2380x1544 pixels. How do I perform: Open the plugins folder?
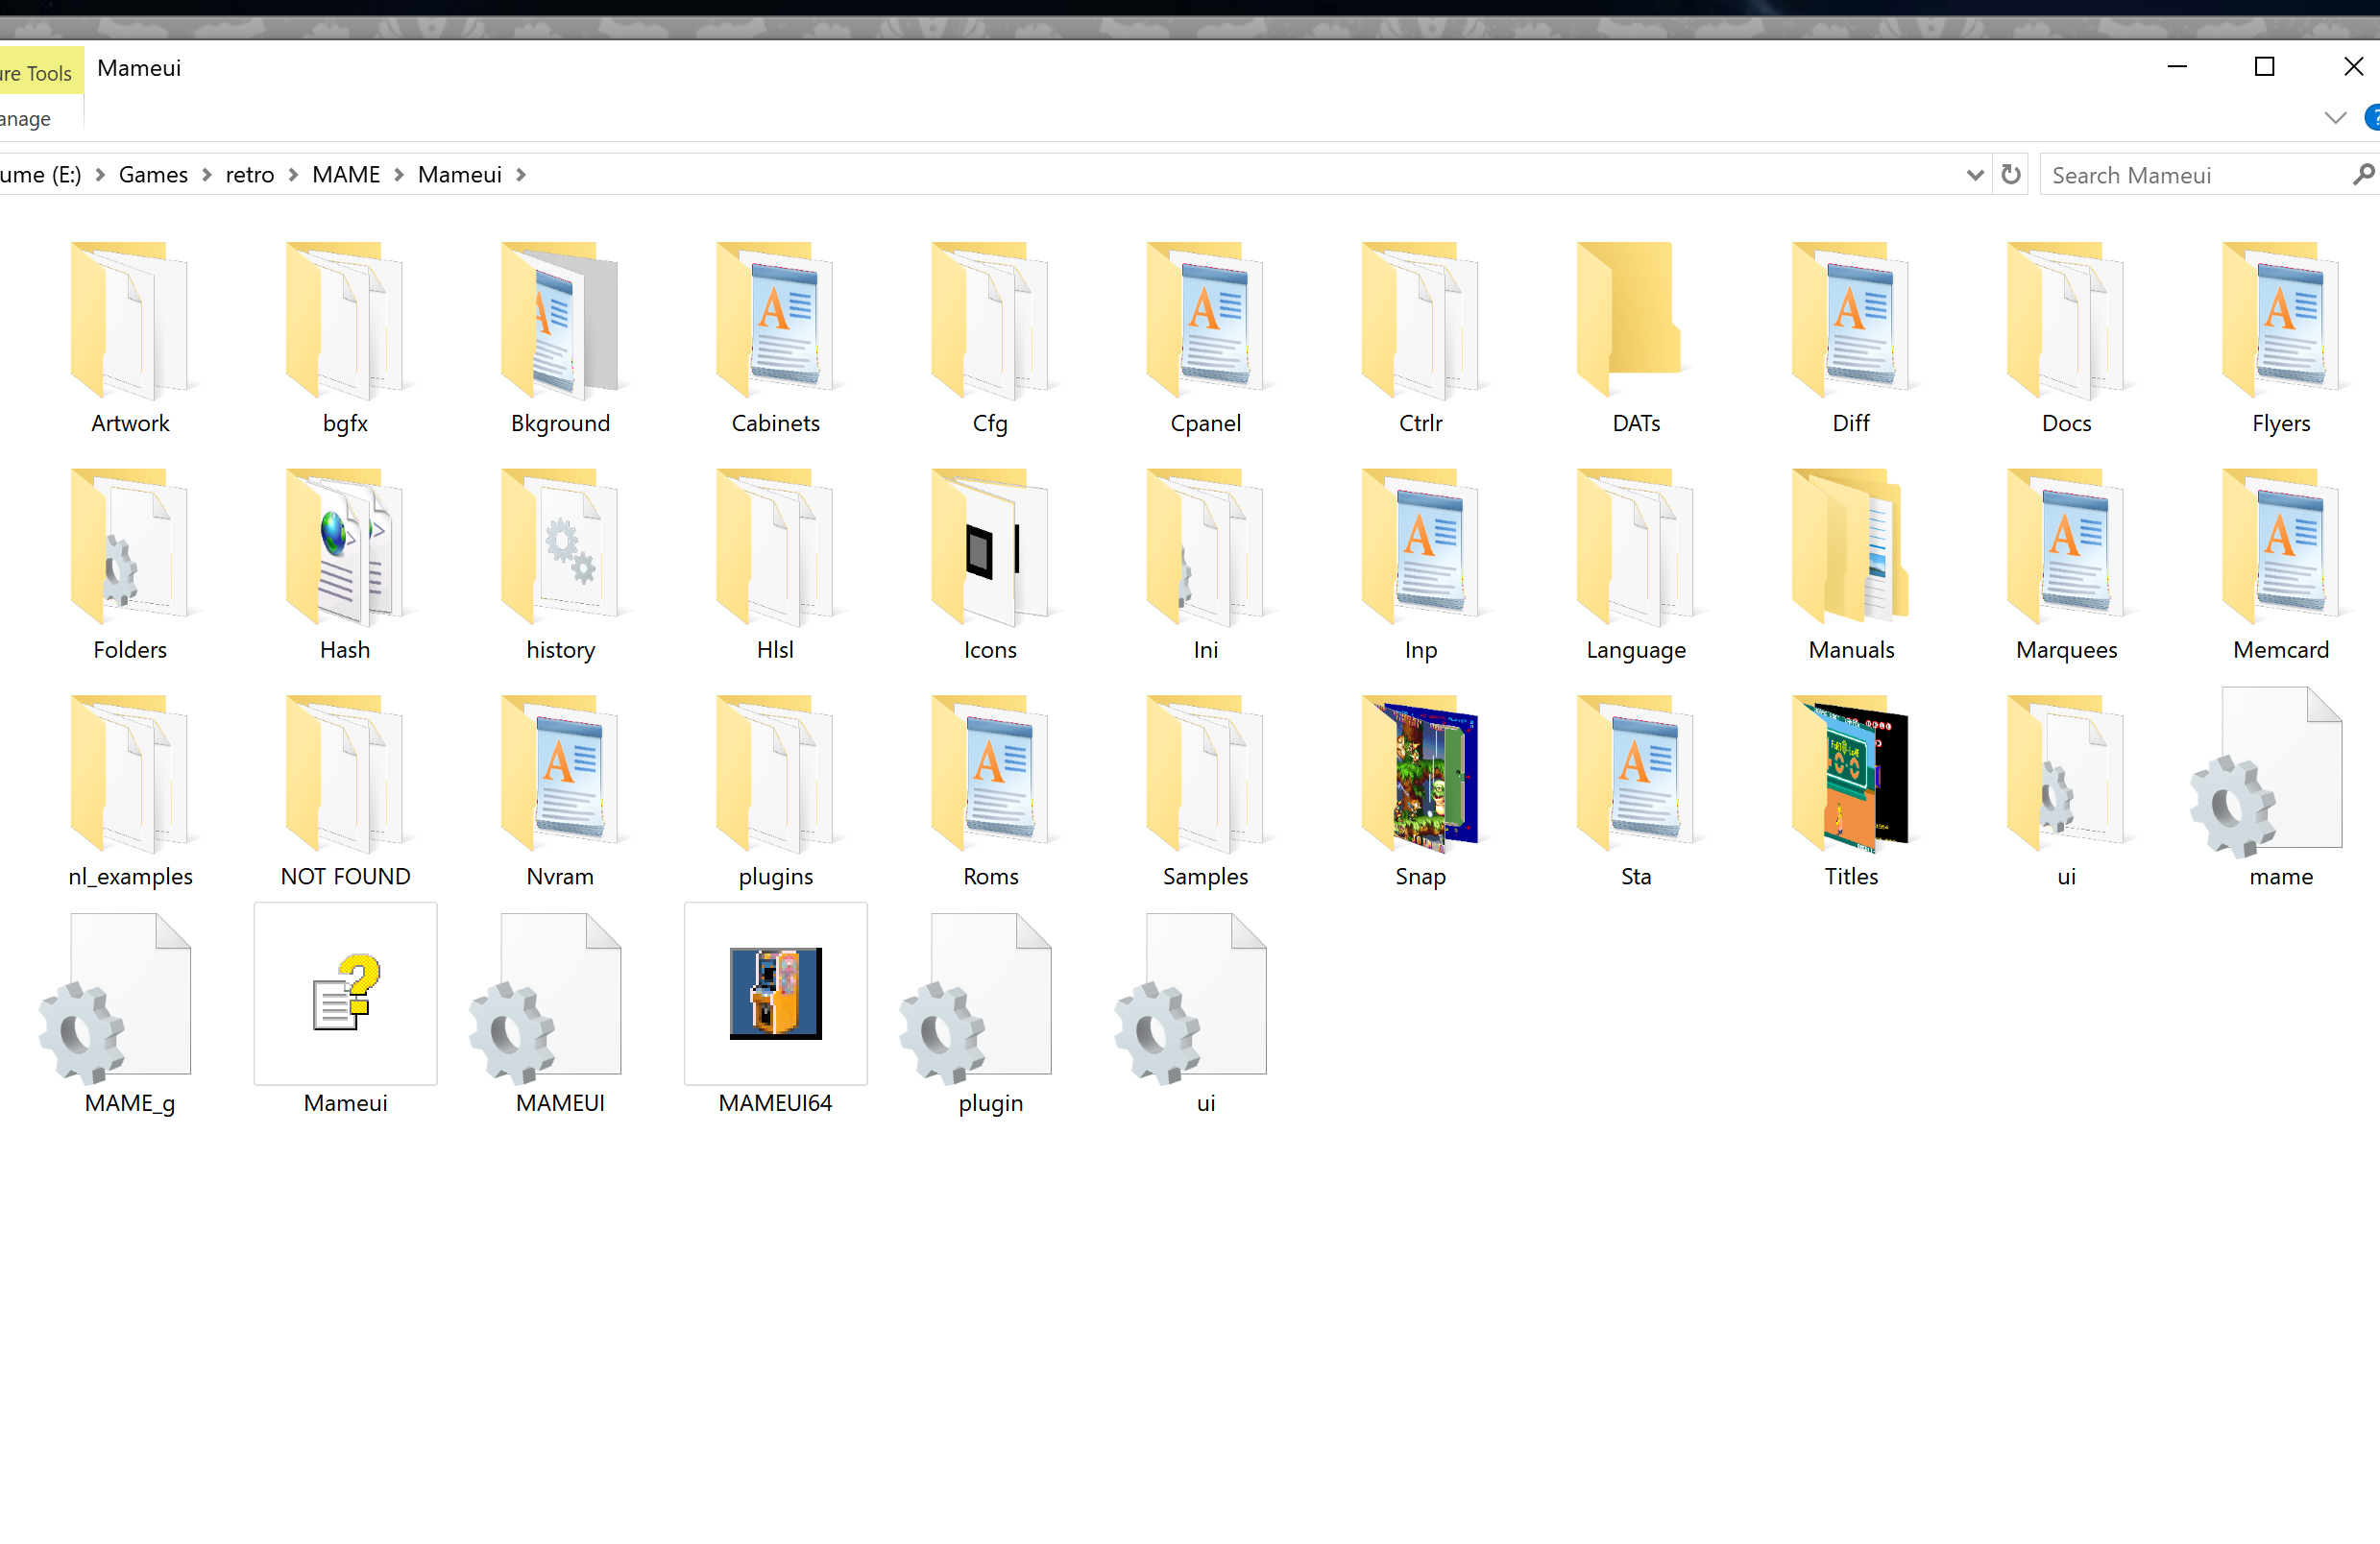(x=775, y=792)
